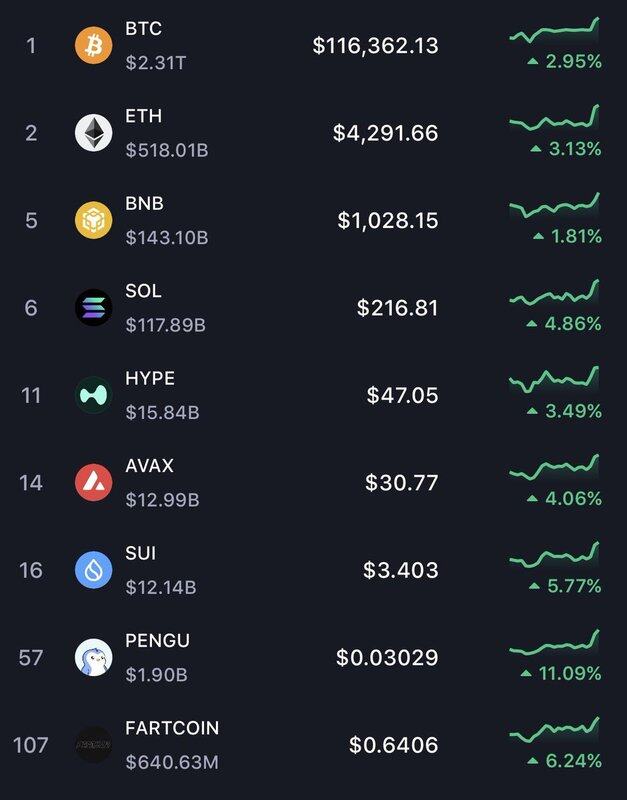This screenshot has height=800, width=627.
Task: Click the Bitcoin coin icon
Action: click(94, 45)
